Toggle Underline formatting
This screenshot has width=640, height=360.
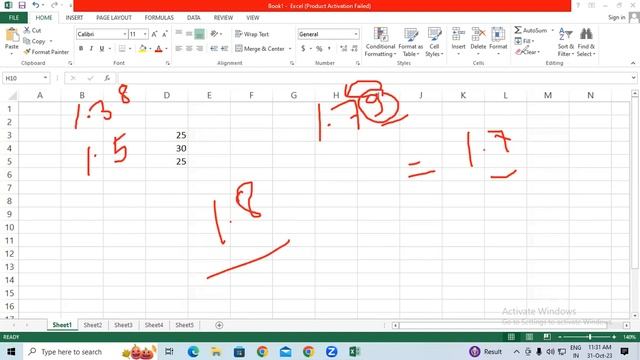point(102,49)
